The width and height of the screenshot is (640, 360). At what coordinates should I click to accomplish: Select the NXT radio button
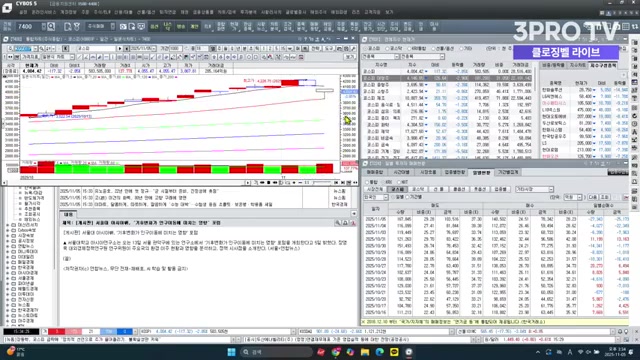402,182
